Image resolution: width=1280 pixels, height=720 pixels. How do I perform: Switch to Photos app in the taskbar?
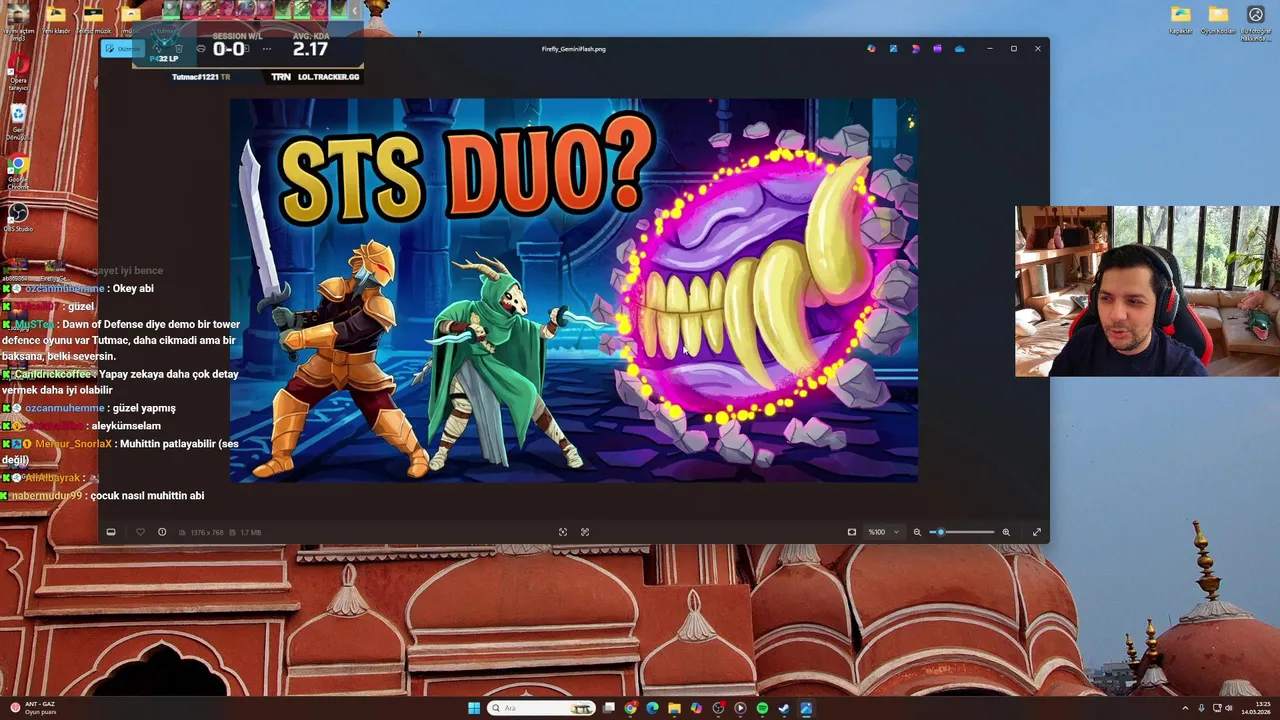click(806, 708)
